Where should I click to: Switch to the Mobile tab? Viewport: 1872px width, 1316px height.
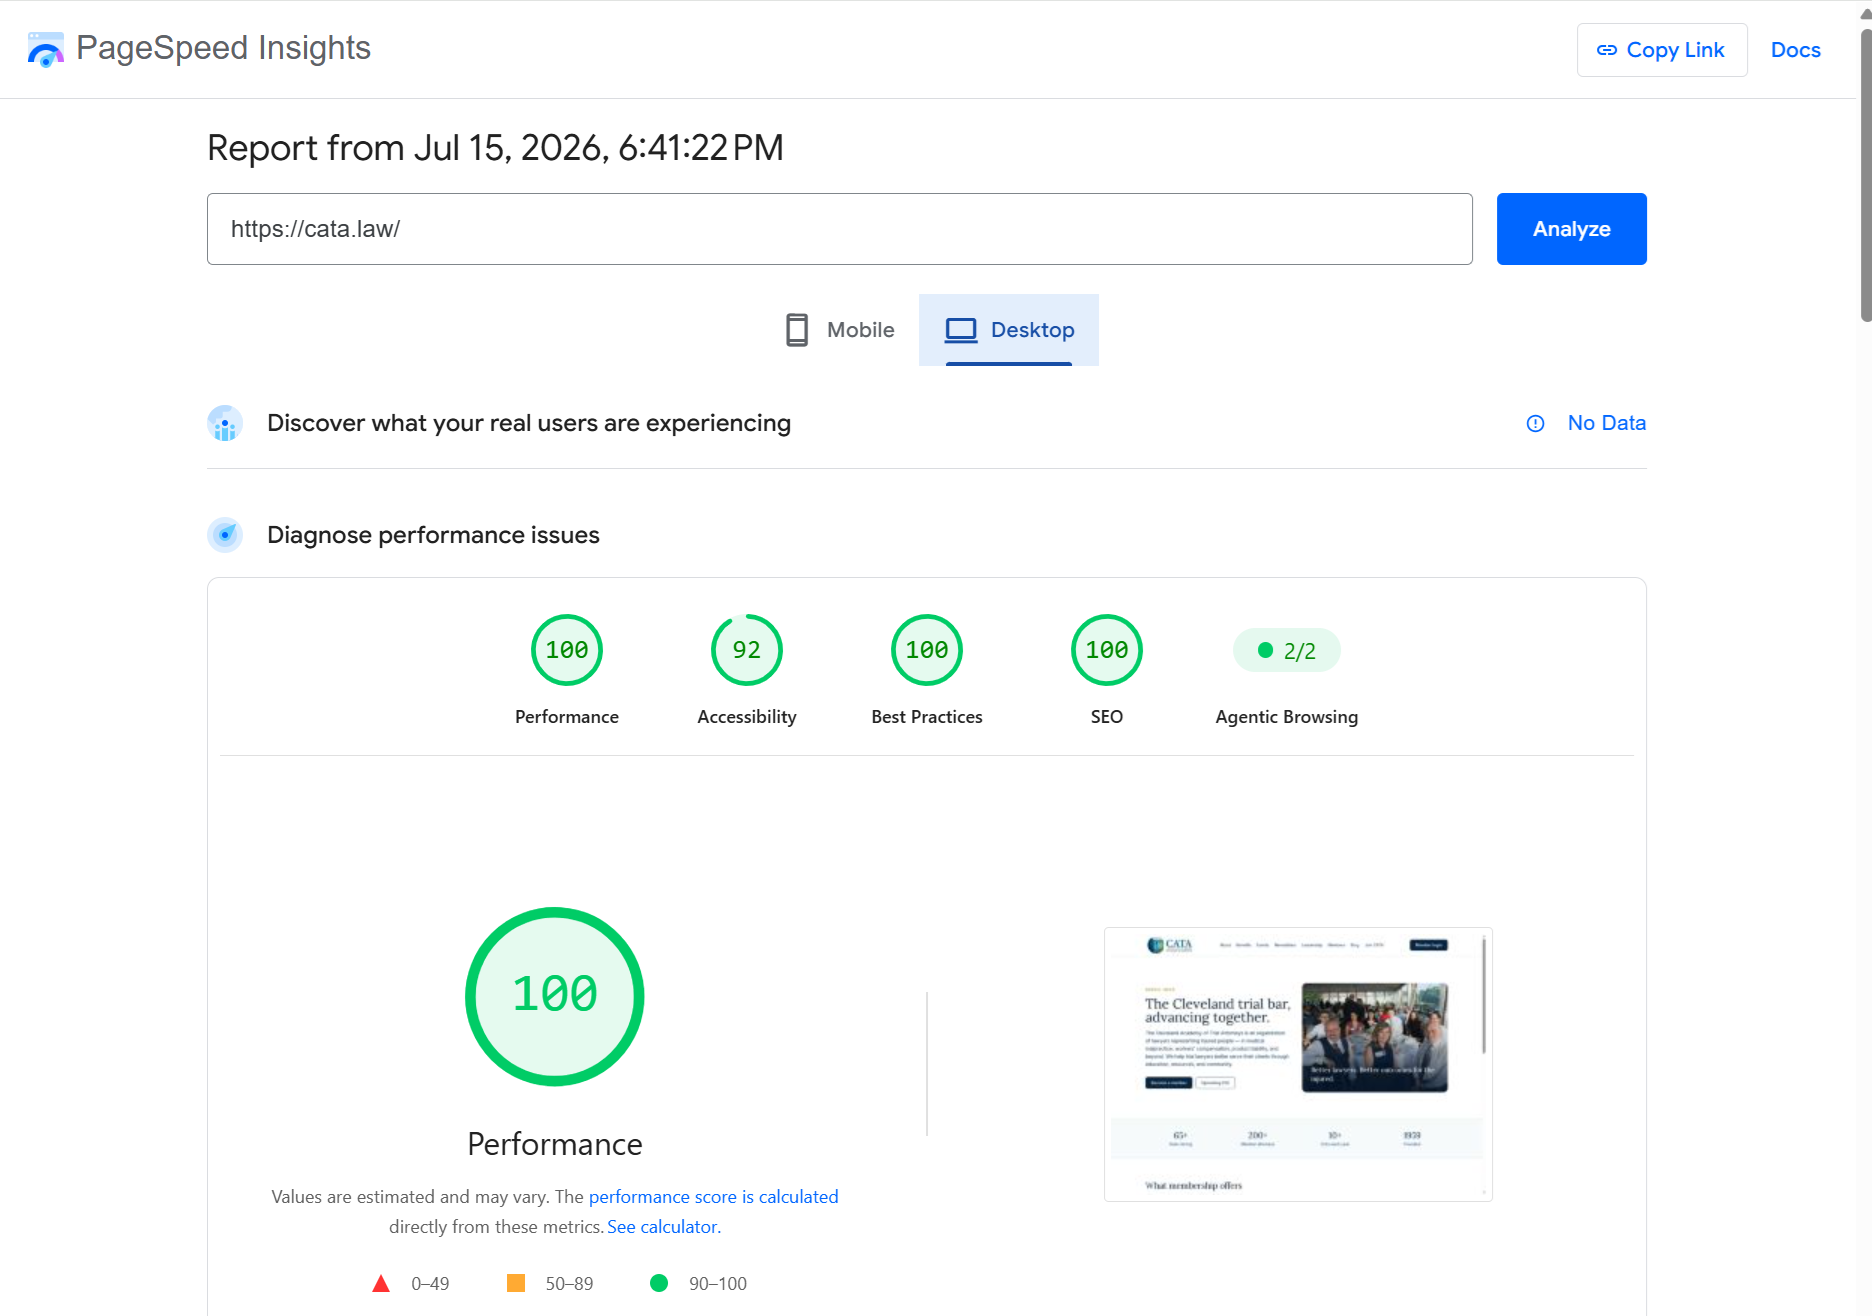(x=840, y=330)
